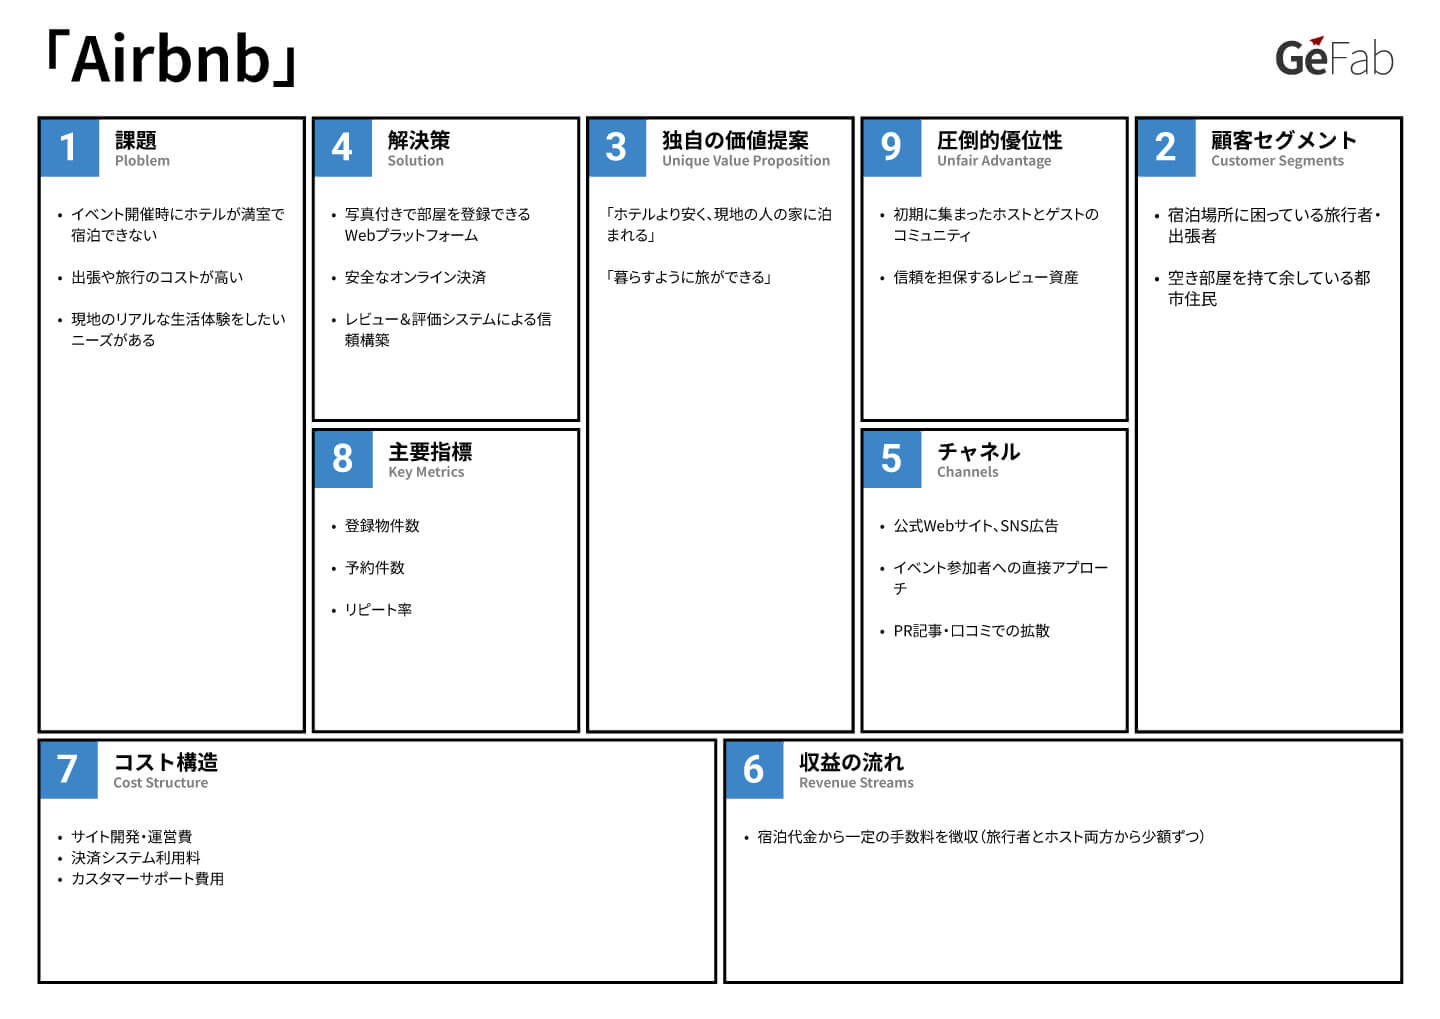The height and width of the screenshot is (1019, 1440).
Task: Select the blue "4" badge next to 解決策
Action: click(344, 148)
